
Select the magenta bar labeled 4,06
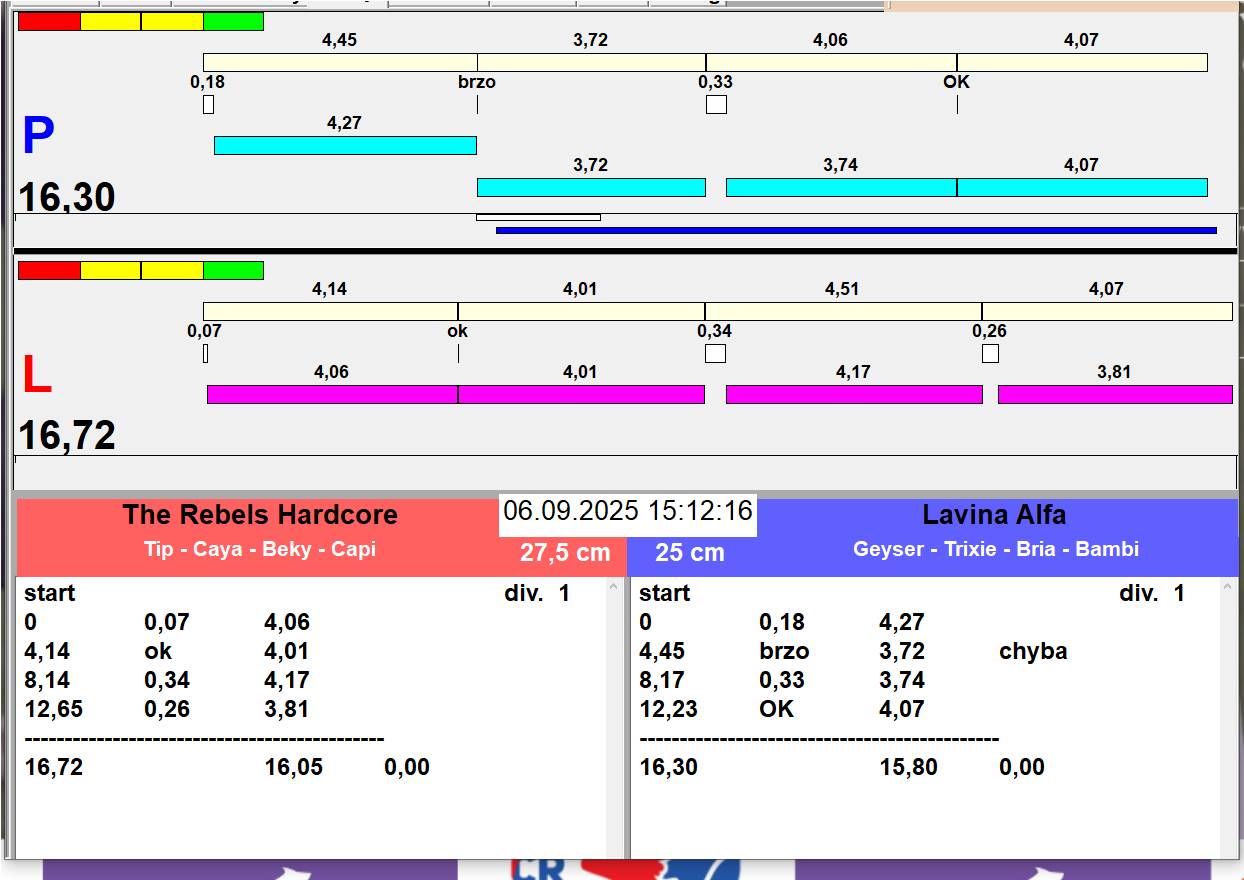pos(332,395)
